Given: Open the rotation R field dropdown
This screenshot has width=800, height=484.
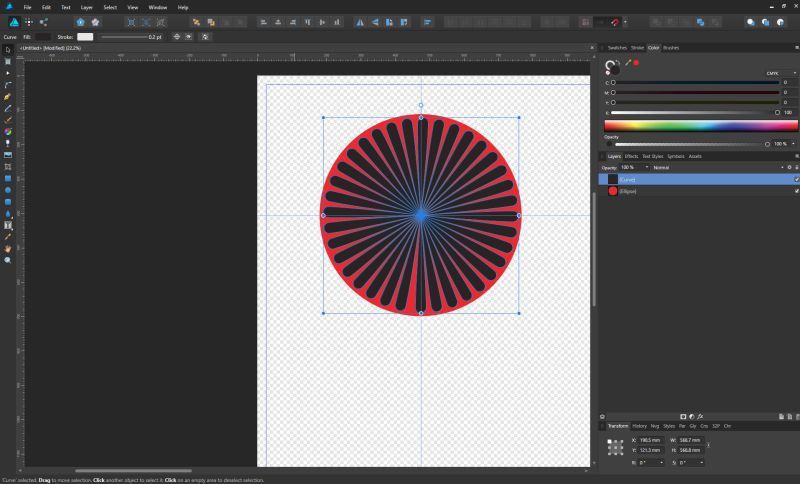Looking at the screenshot, I should (662, 463).
